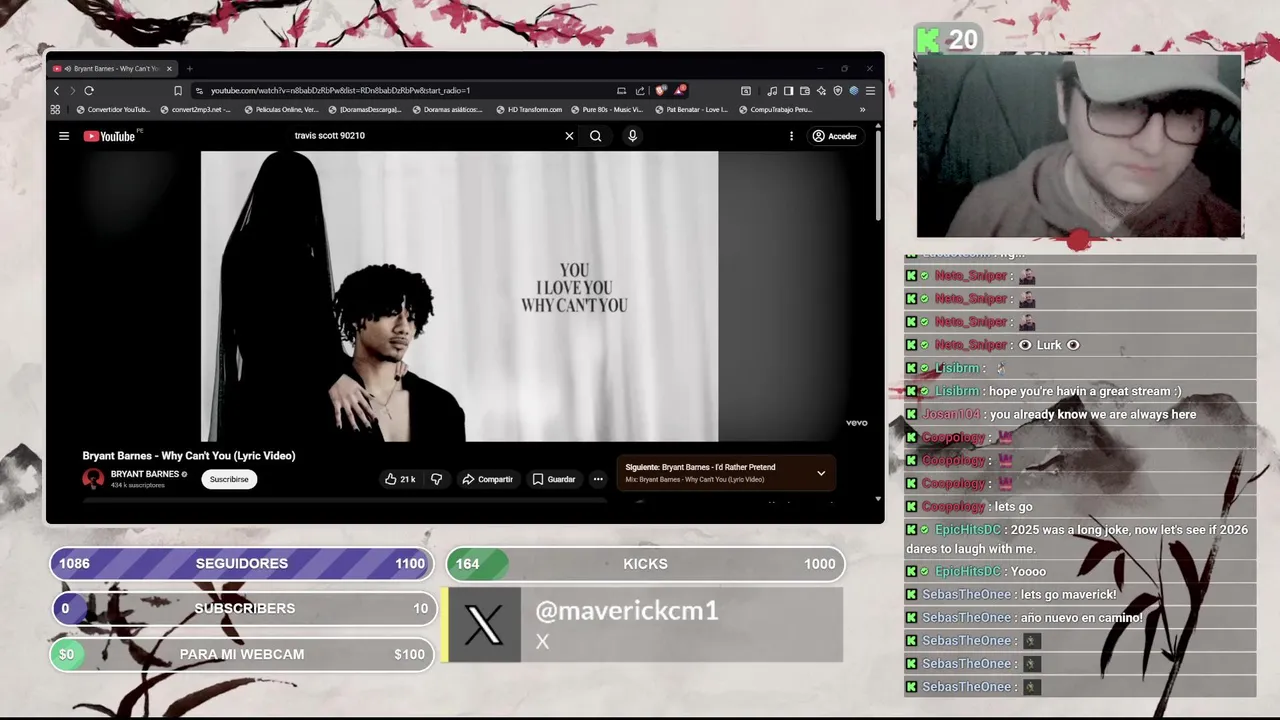The image size is (1280, 720).
Task: Open the browser main menu icon
Action: (870, 90)
